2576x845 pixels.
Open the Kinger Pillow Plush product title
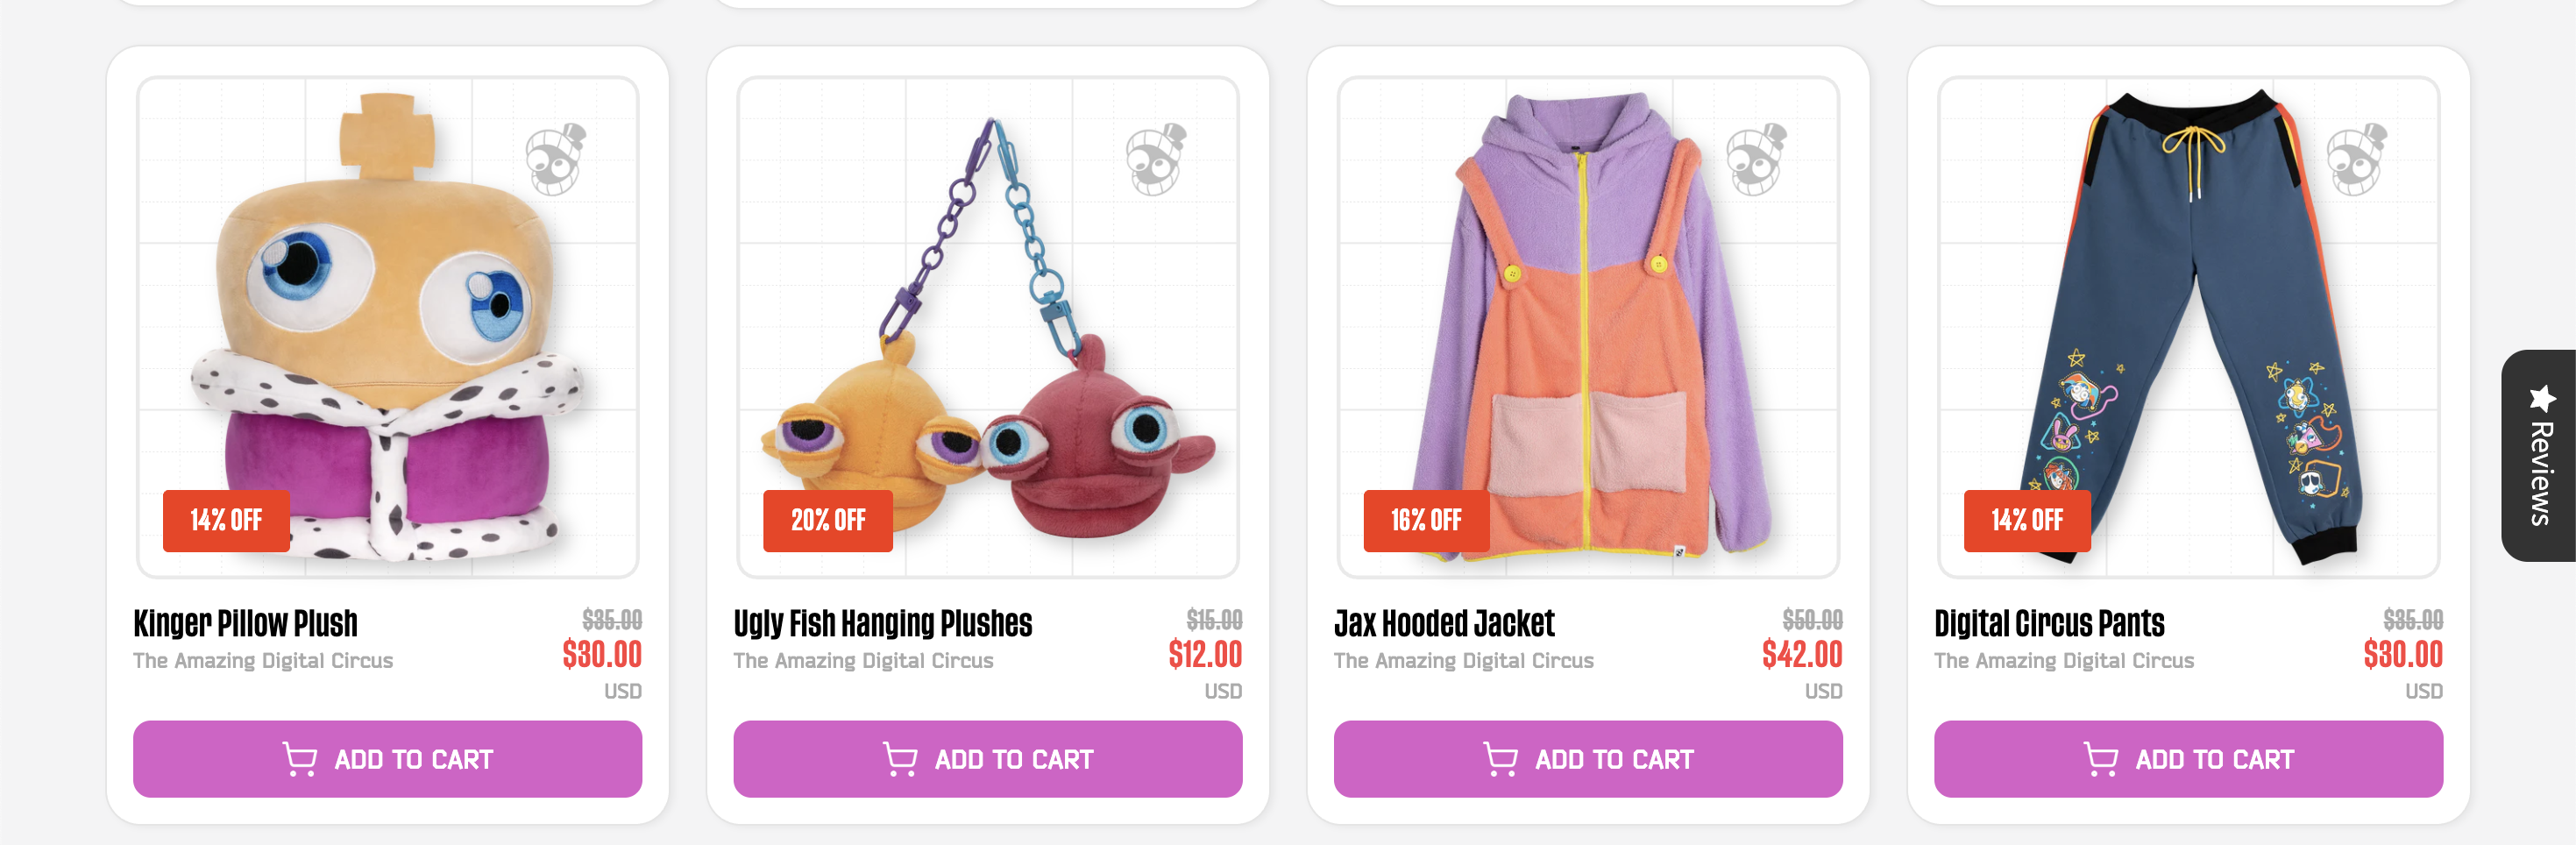tap(246, 623)
